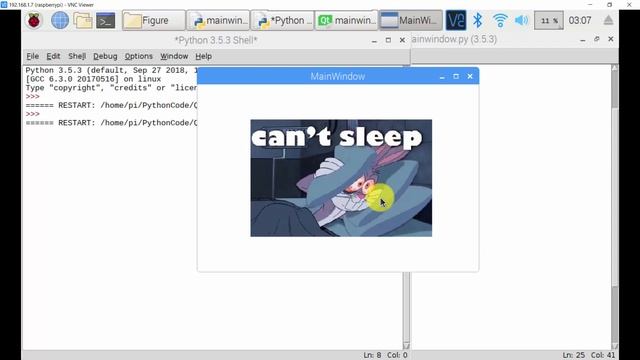Image resolution: width=640 pixels, height=360 pixels.
Task: Open the Options menu
Action: coord(139,56)
